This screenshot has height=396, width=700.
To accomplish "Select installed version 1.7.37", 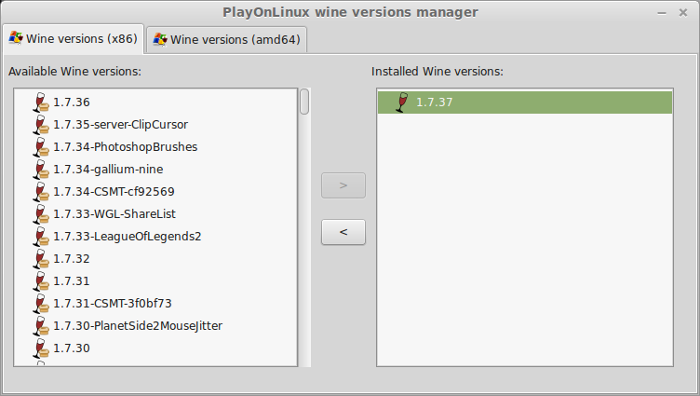I will click(x=525, y=102).
